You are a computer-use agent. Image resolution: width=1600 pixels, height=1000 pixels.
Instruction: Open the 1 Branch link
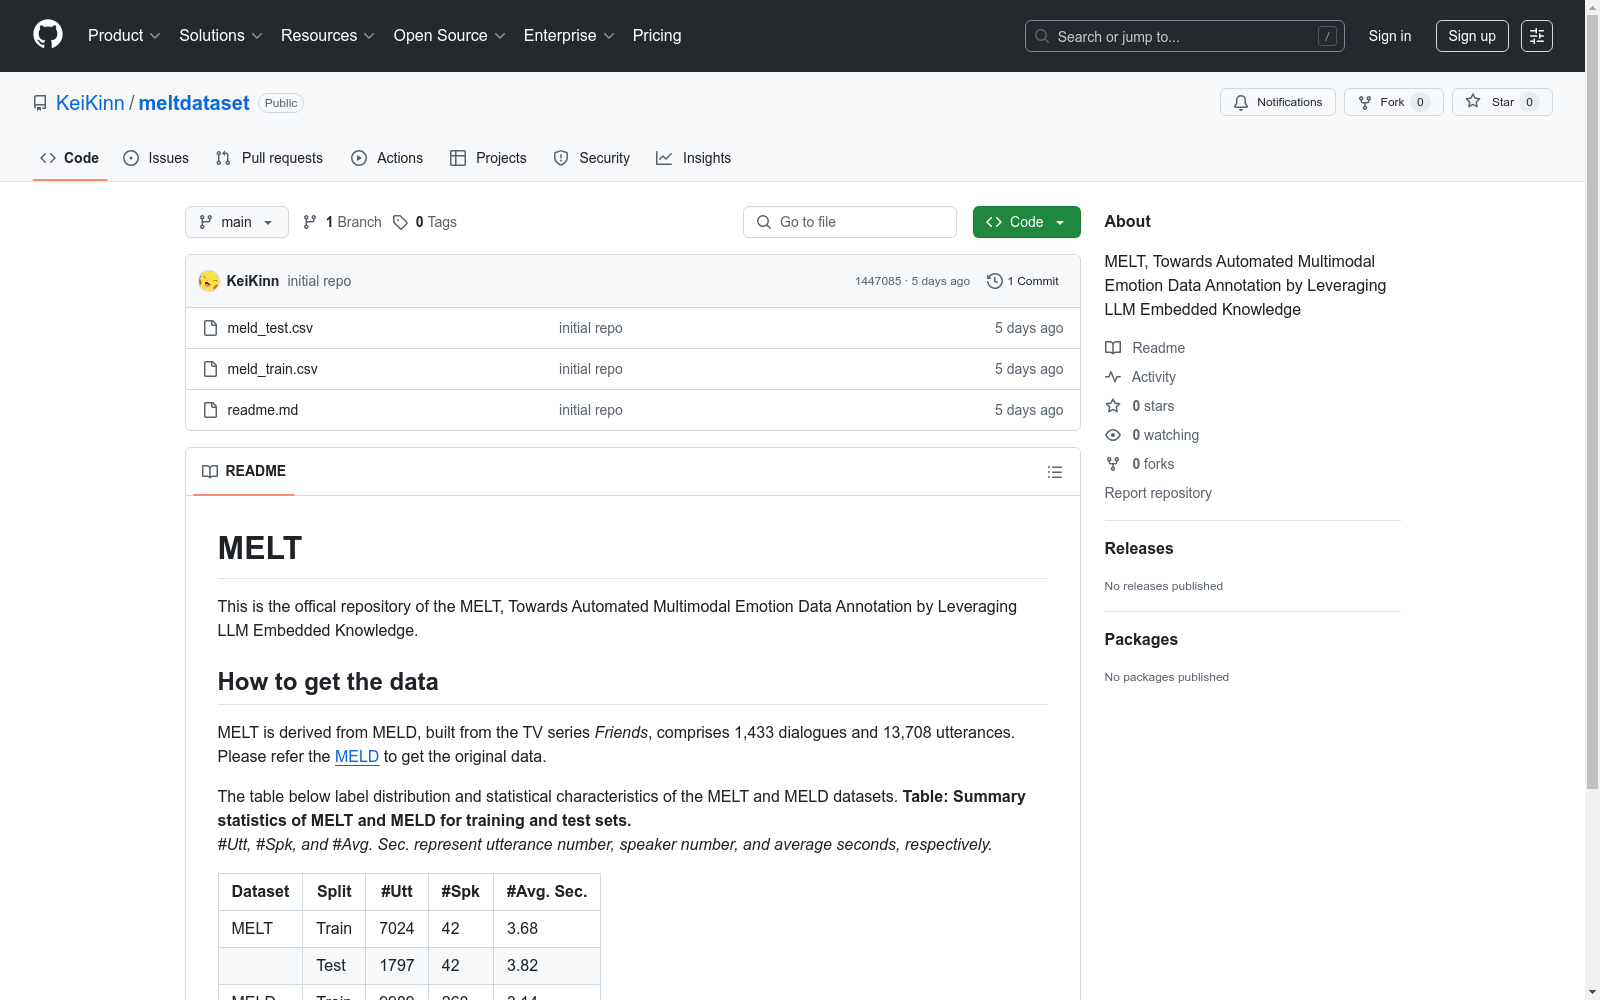coord(342,222)
